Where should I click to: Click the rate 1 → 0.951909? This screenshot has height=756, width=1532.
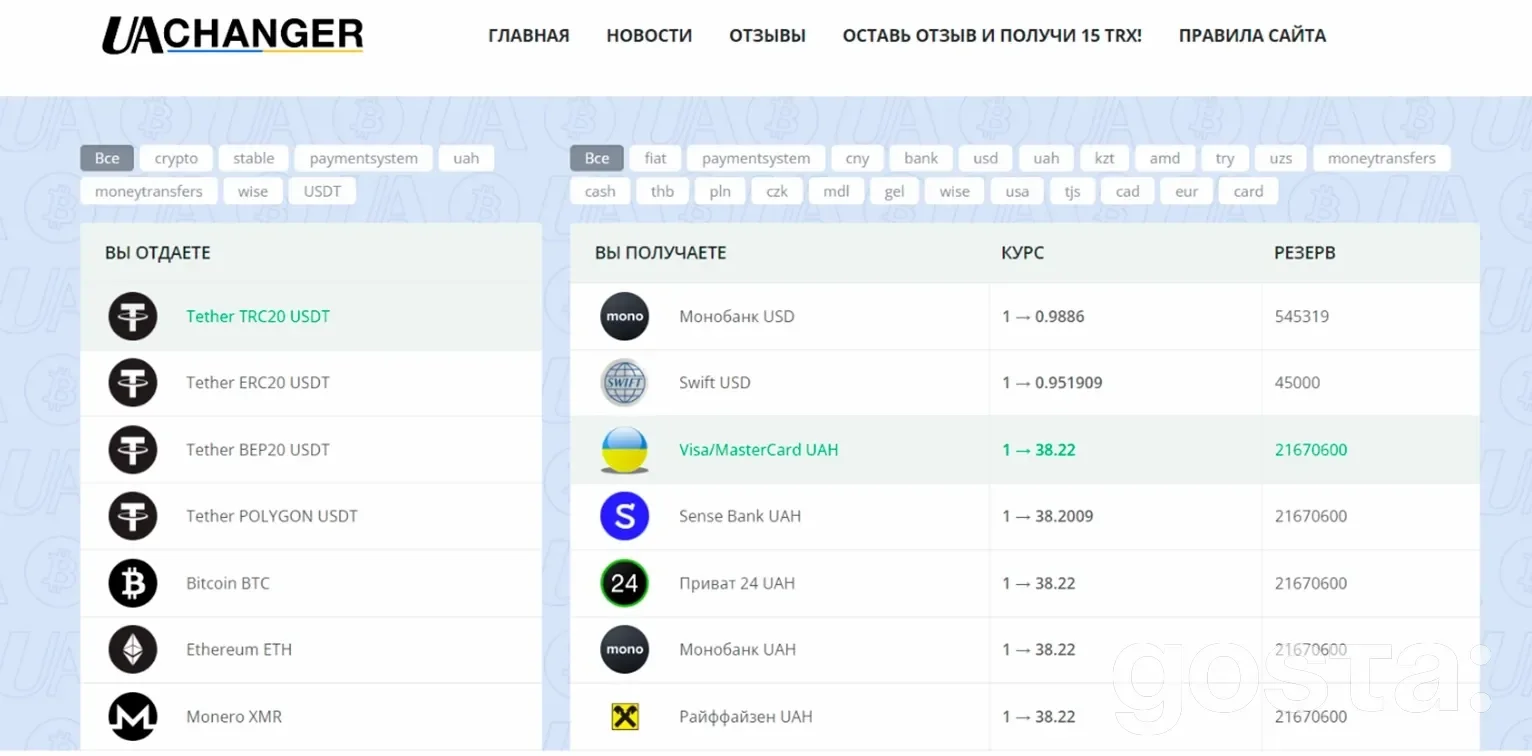(x=1052, y=382)
